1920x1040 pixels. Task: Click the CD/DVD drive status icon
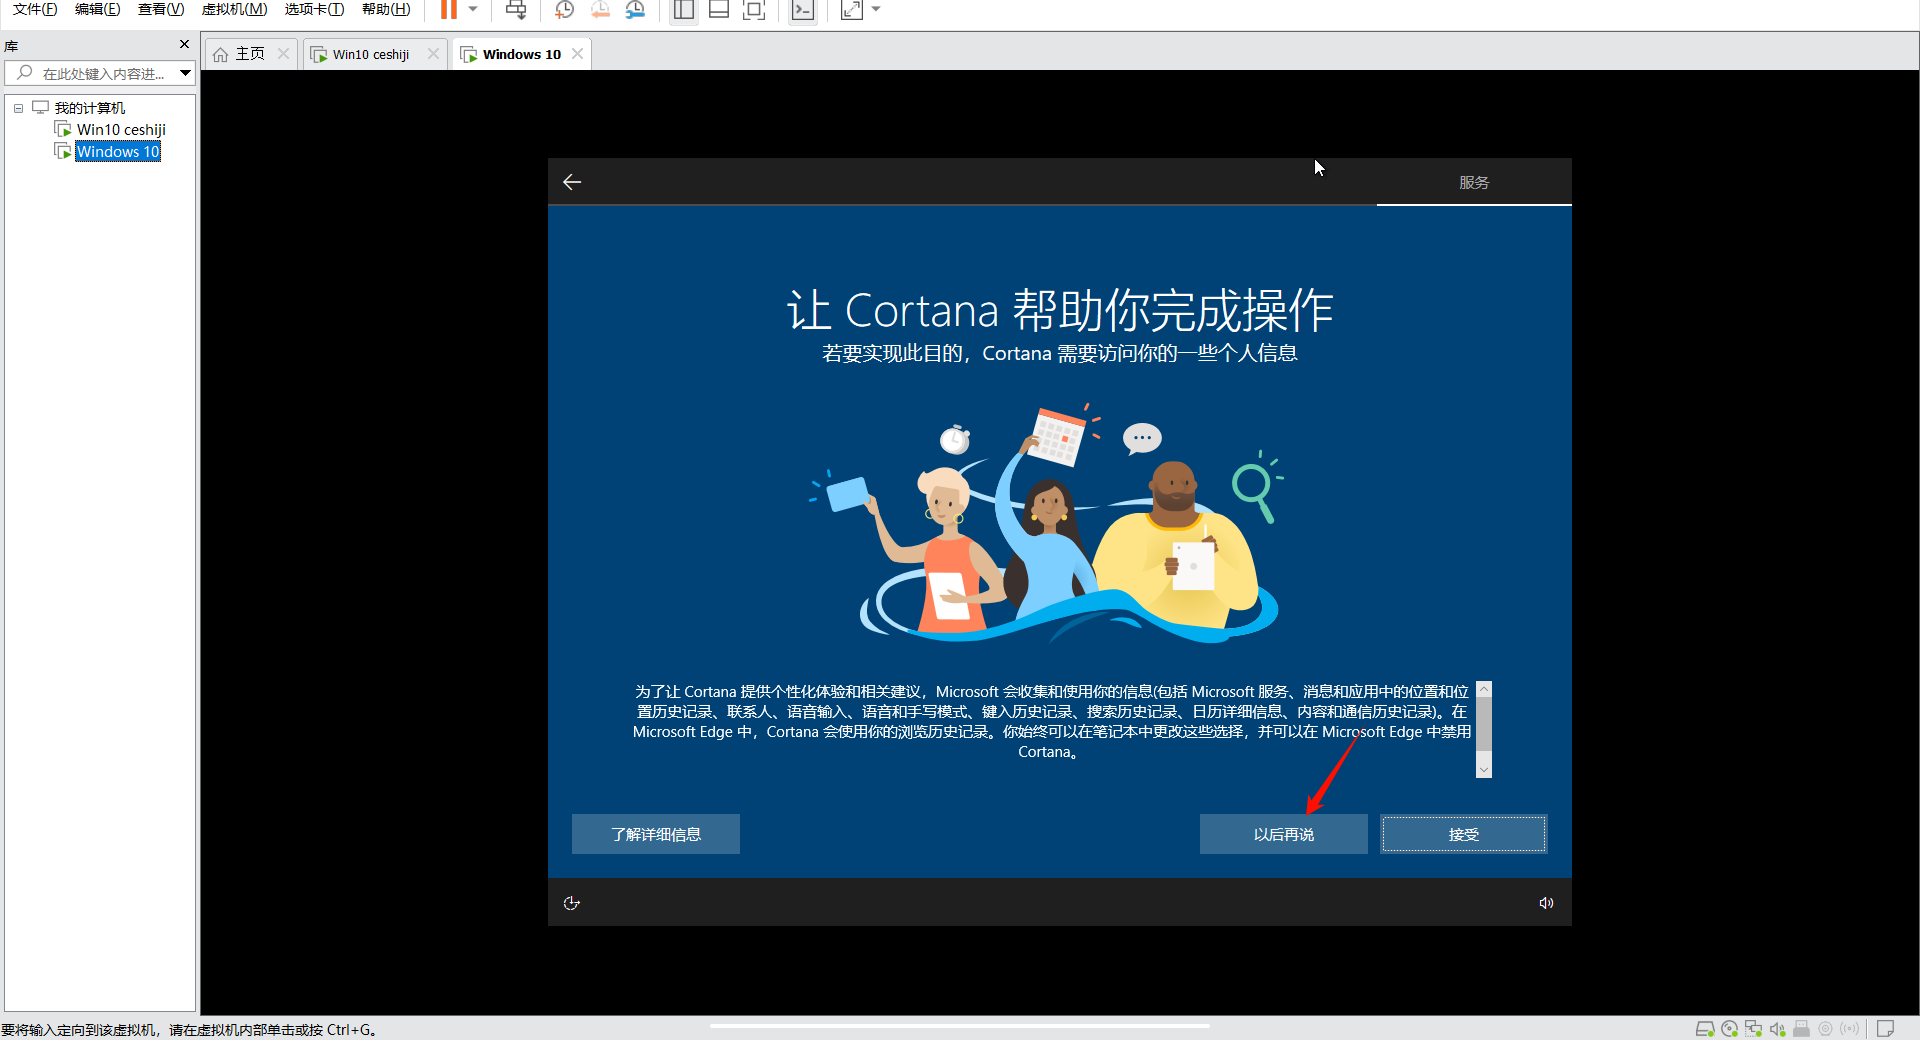(x=1729, y=1029)
